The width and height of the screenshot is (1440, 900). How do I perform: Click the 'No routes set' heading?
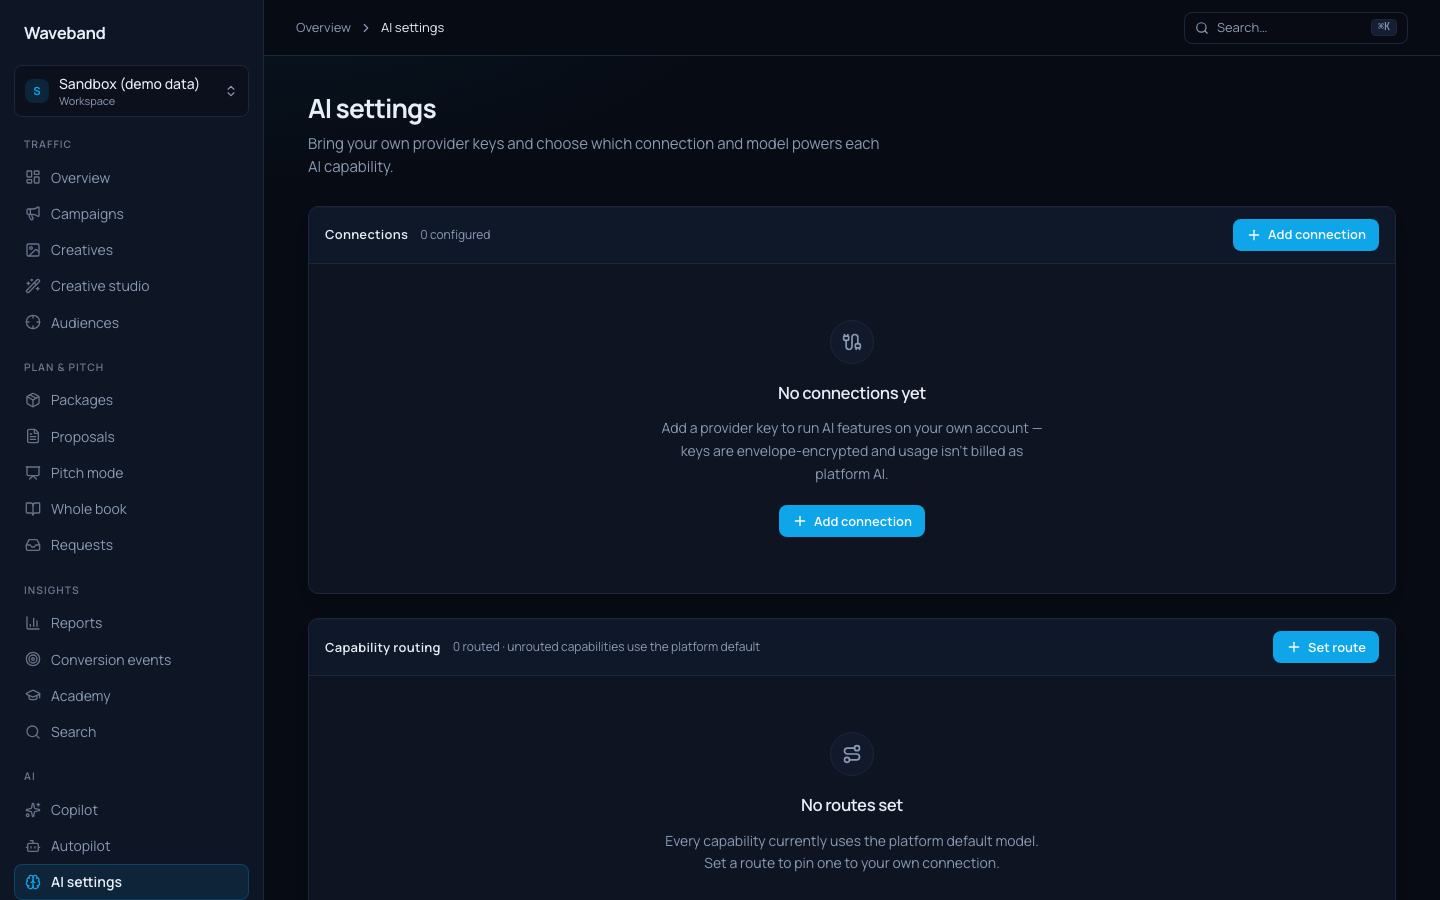pyautogui.click(x=852, y=805)
